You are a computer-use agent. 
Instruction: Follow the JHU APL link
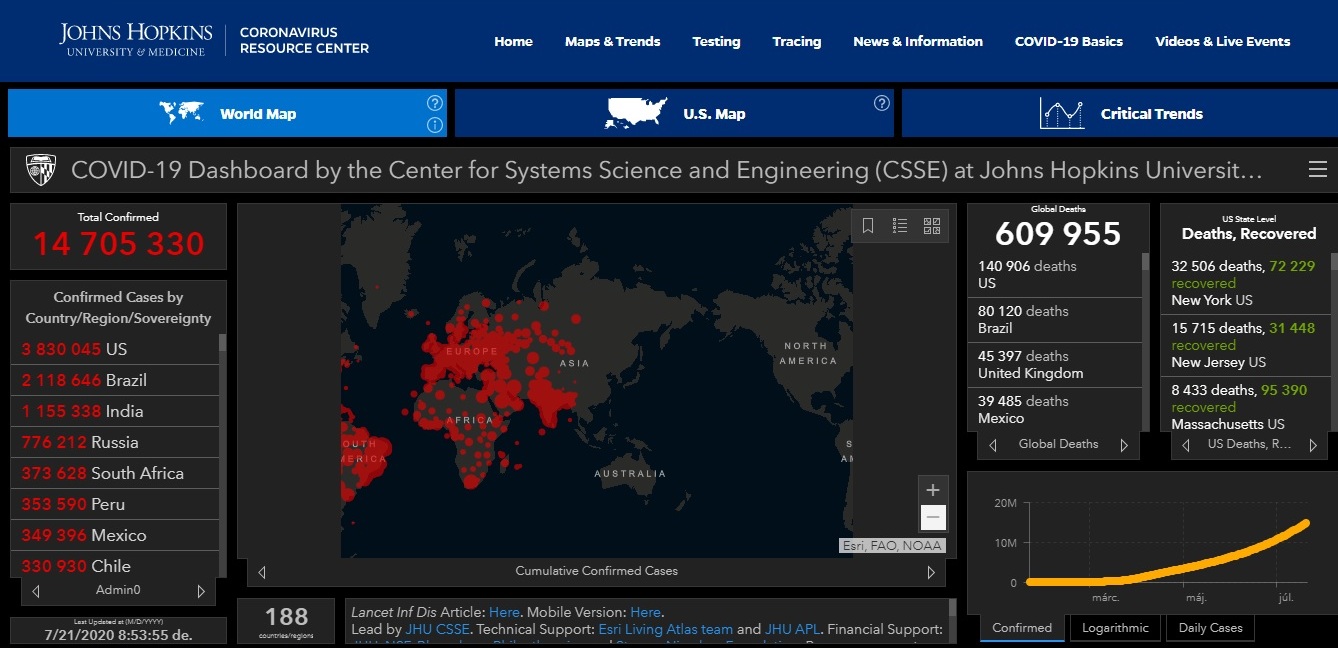792,629
